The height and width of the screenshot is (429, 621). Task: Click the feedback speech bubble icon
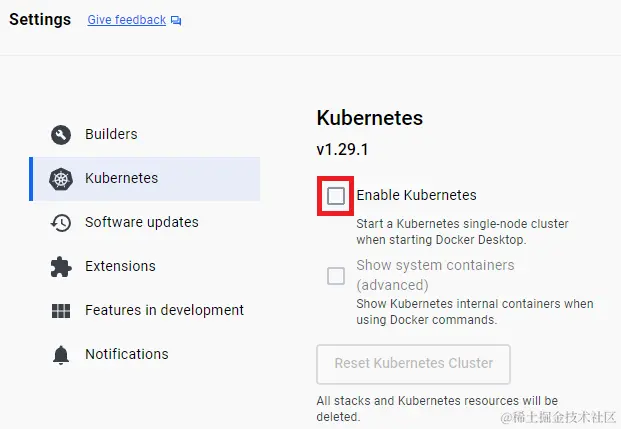pyautogui.click(x=177, y=20)
